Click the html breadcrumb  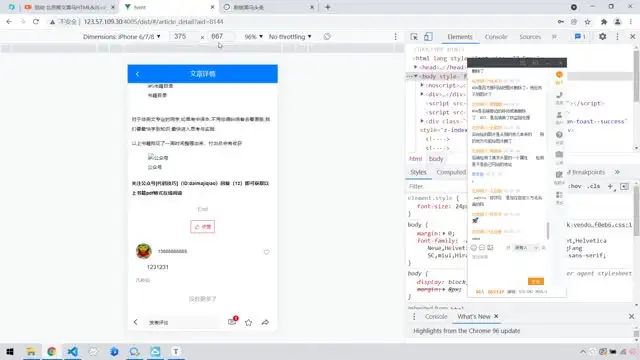[415, 159]
